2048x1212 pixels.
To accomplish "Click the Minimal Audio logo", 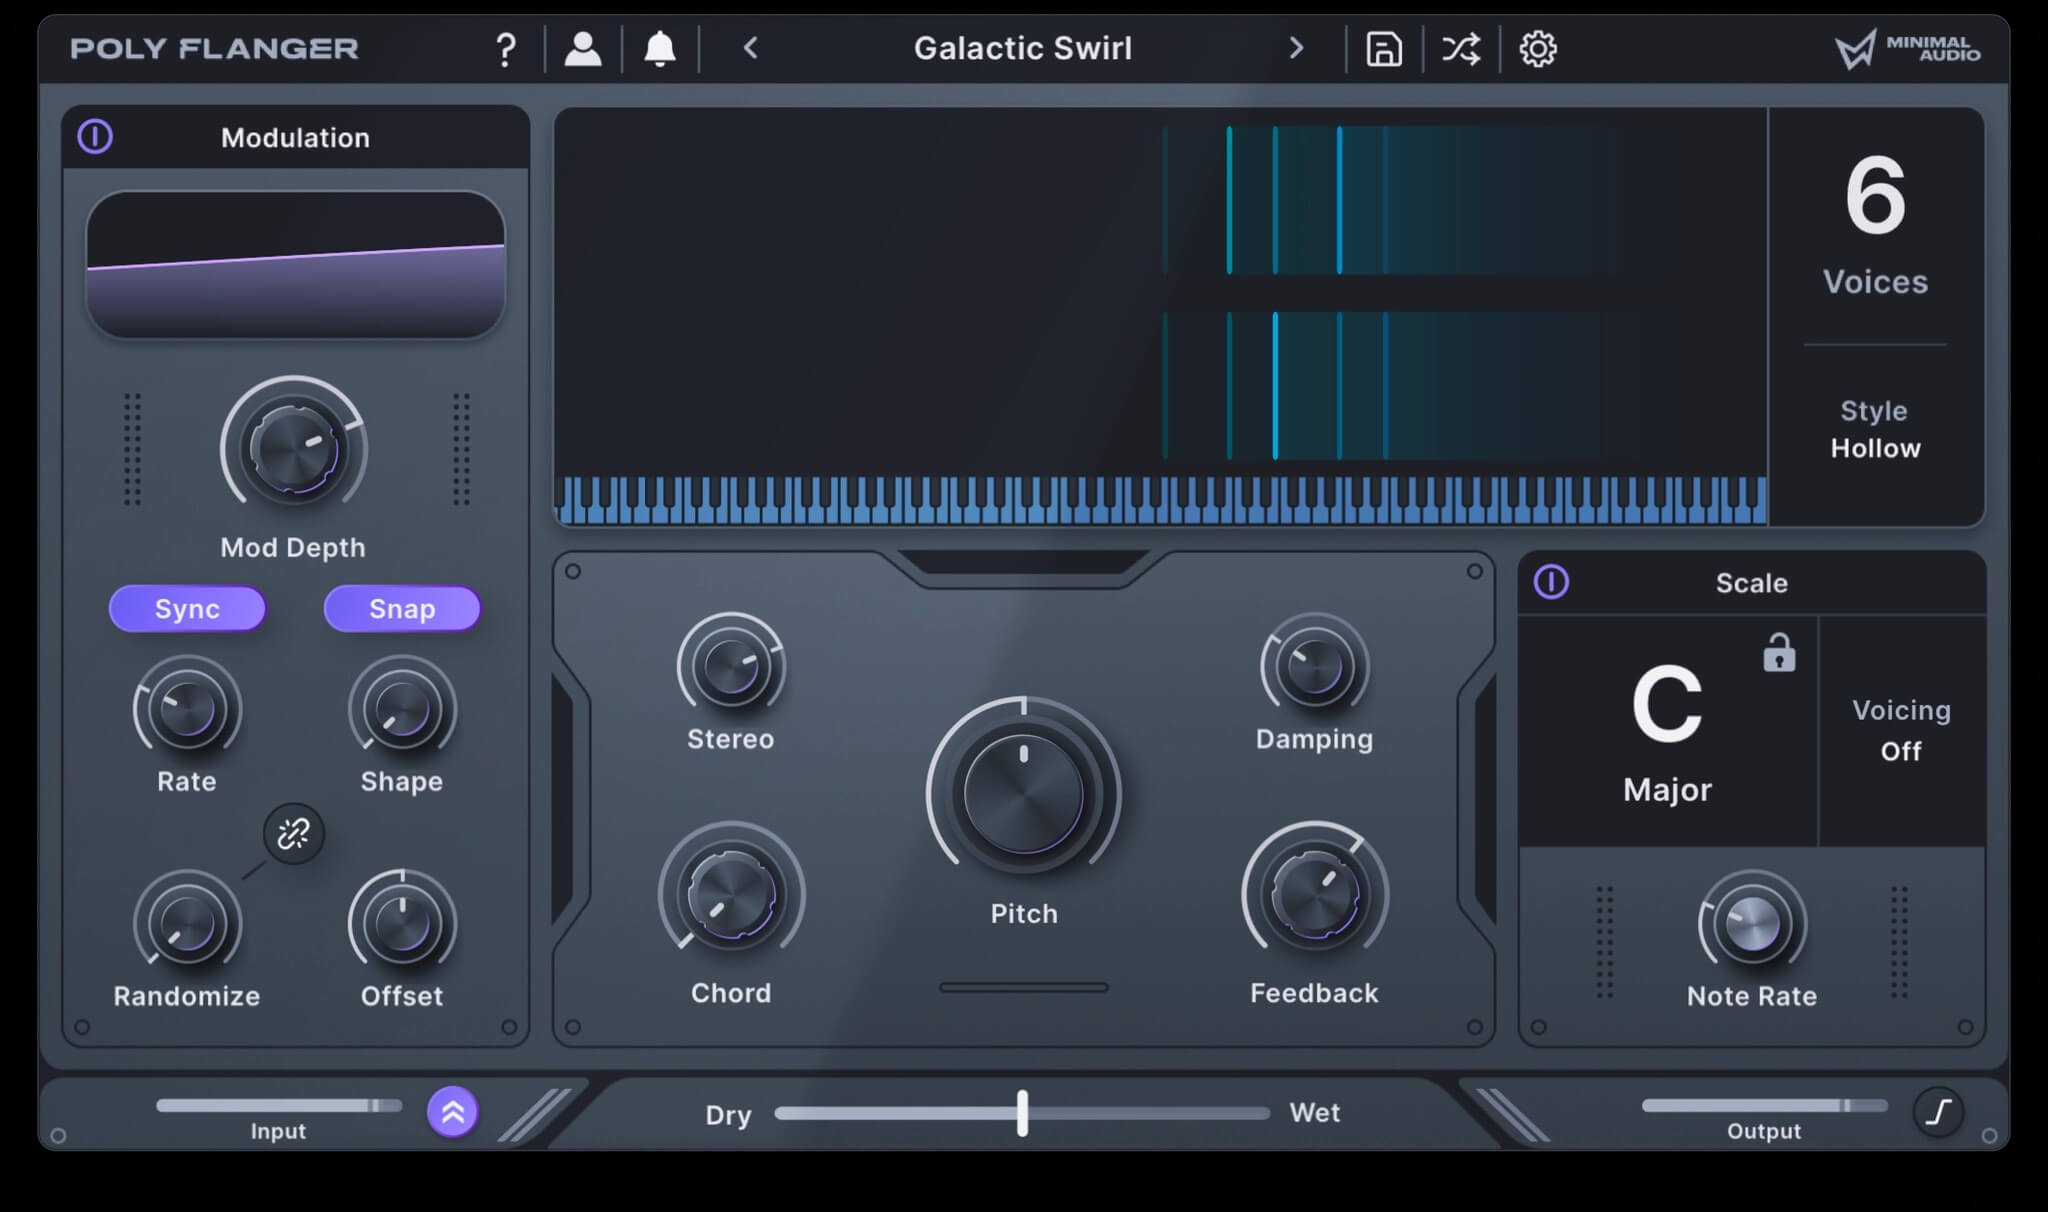I will [x=1907, y=47].
